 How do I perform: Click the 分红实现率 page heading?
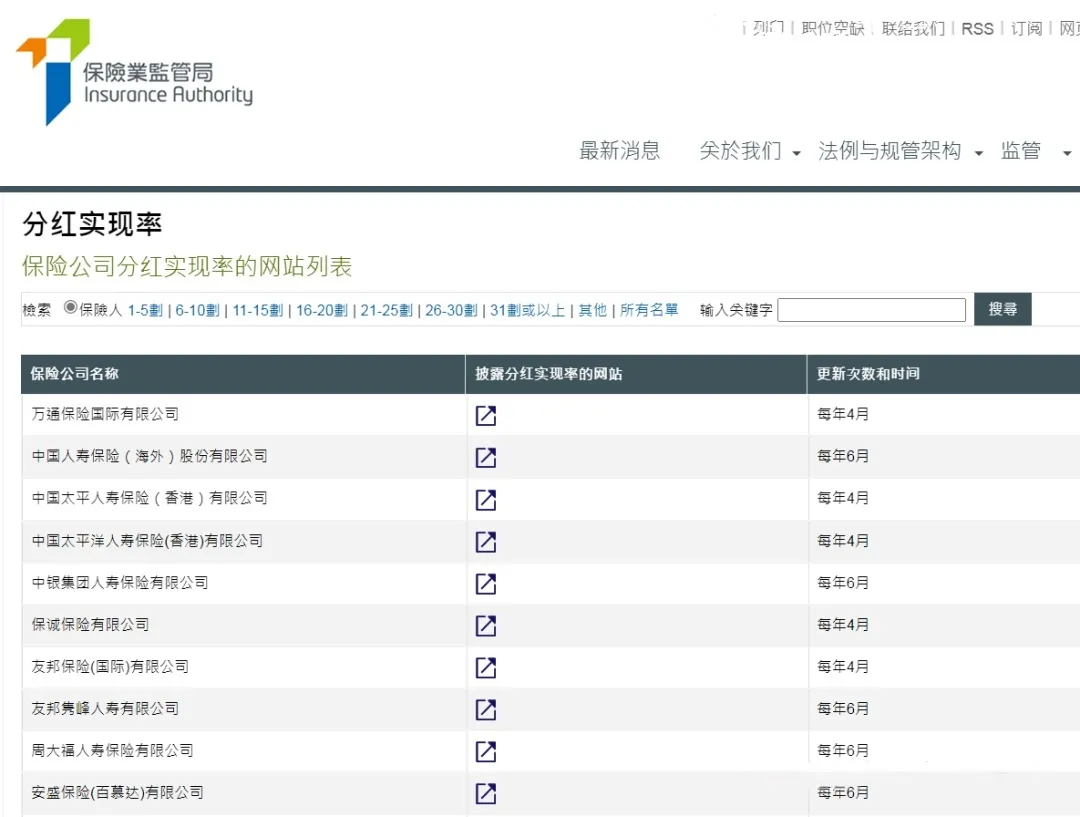click(x=92, y=225)
